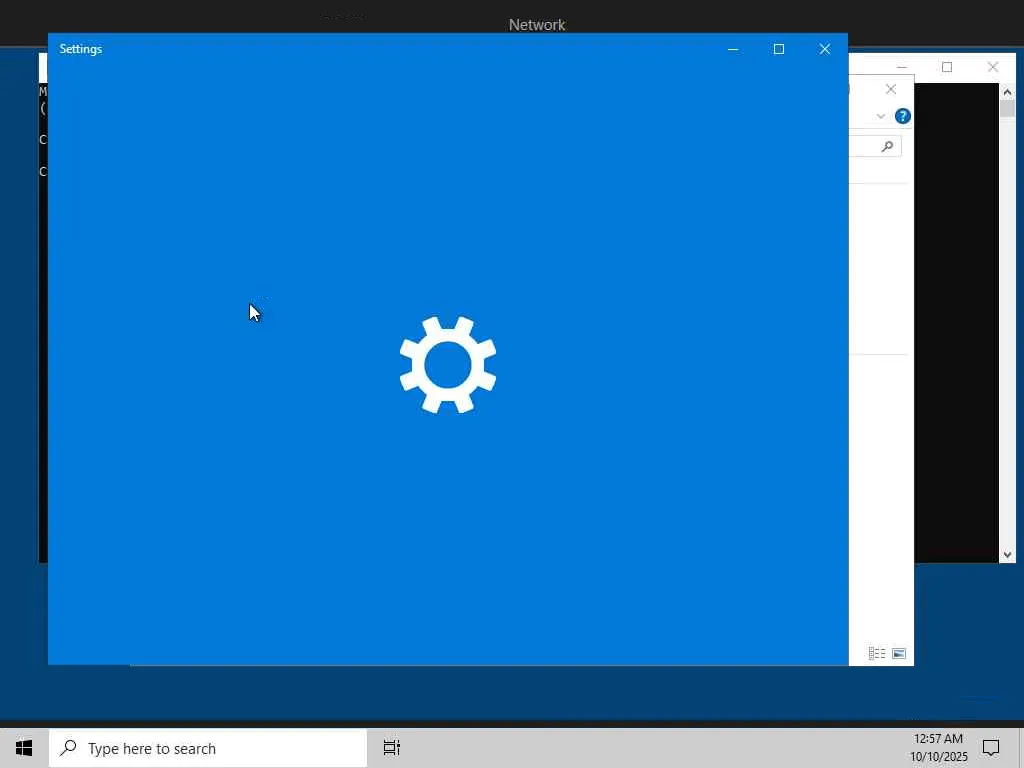Expand the File Explorer ribbon chevron
The image size is (1024, 768).
tap(880, 116)
